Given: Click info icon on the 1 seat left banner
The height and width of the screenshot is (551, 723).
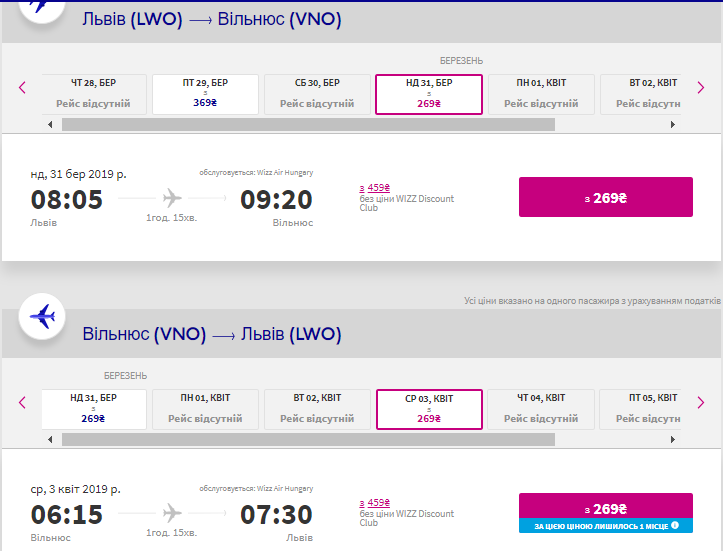Looking at the screenshot, I should pyautogui.click(x=675, y=525).
